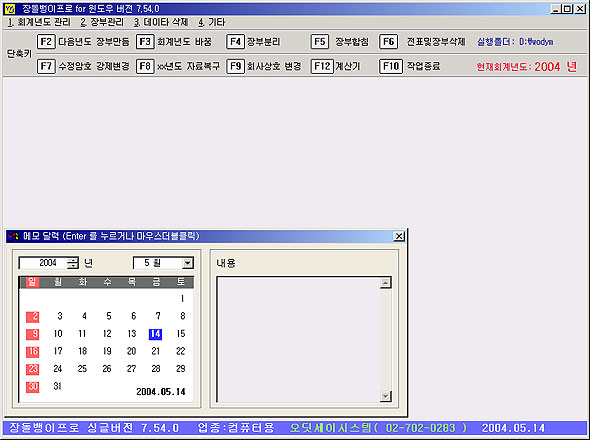Select Sunday 16 in the calendar
This screenshot has height=440, width=590.
tap(32, 352)
